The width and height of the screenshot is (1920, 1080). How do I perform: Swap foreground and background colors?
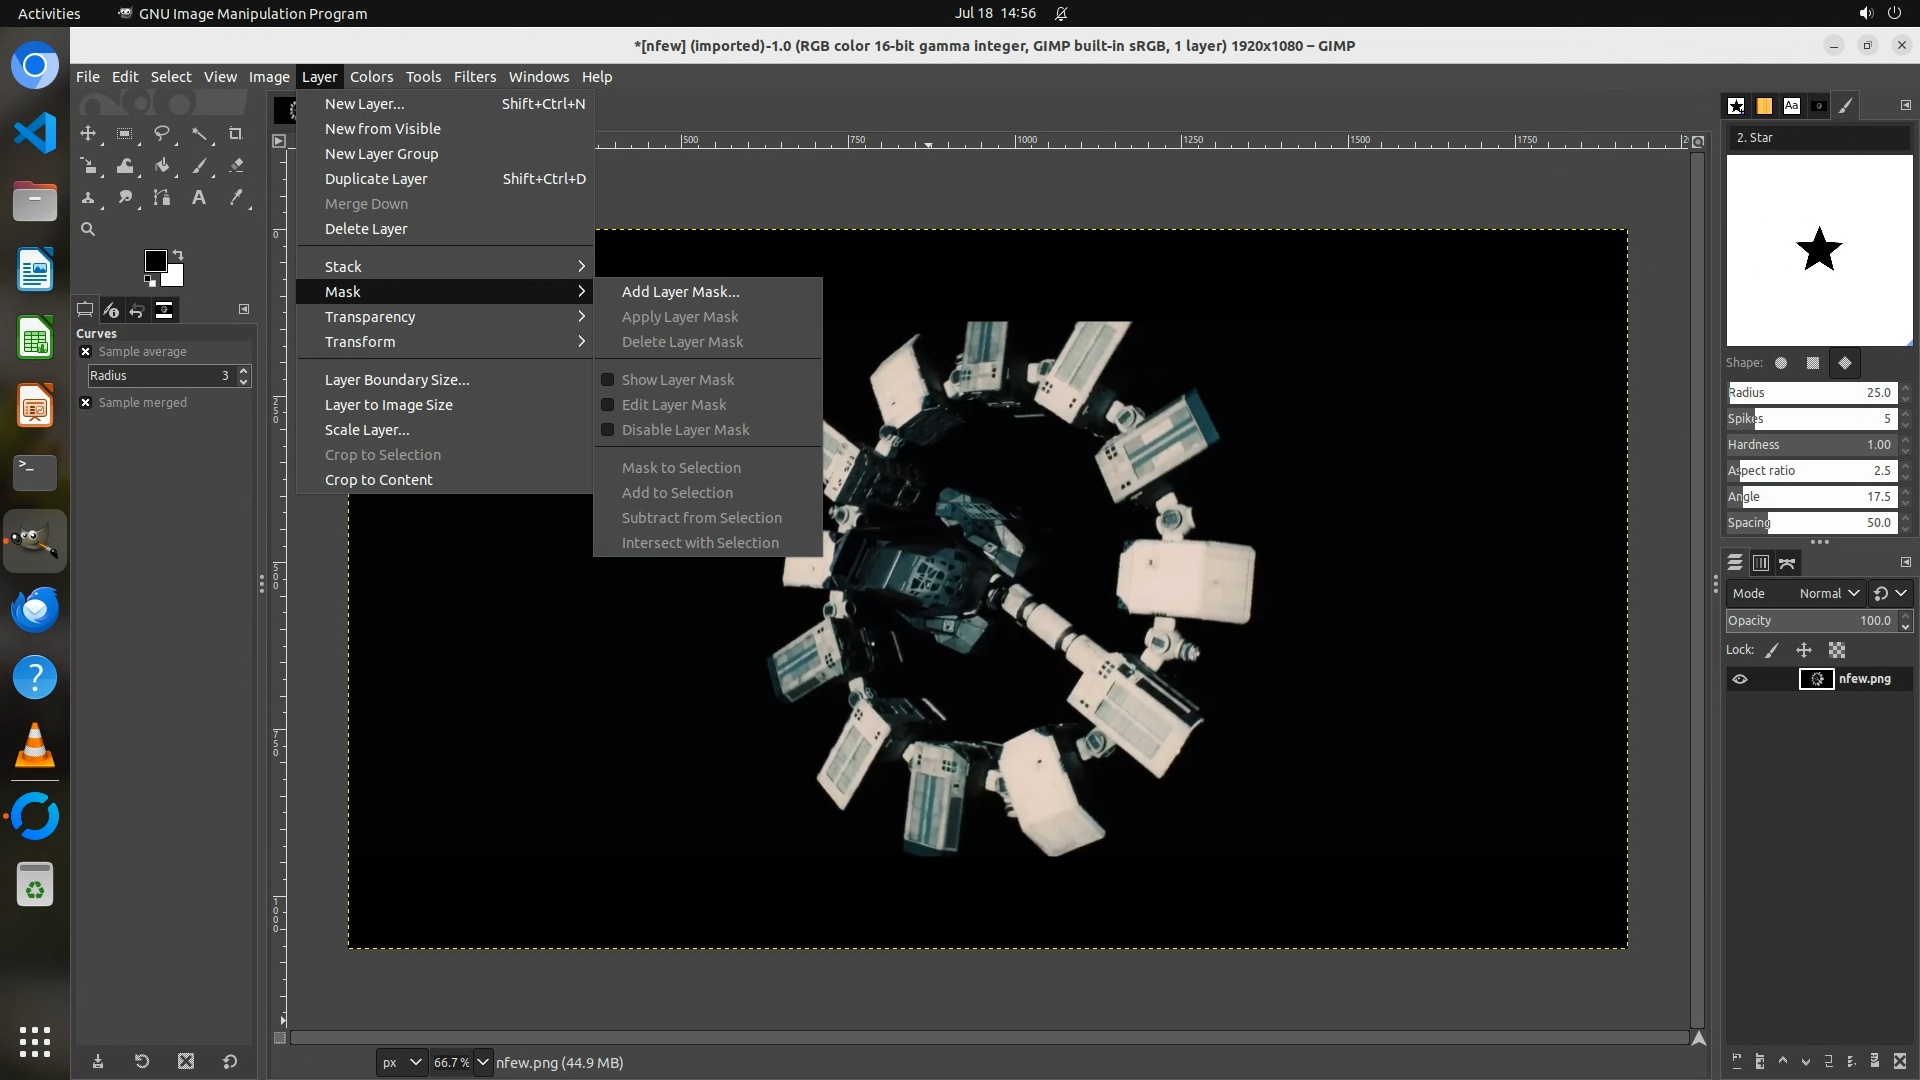[x=178, y=254]
